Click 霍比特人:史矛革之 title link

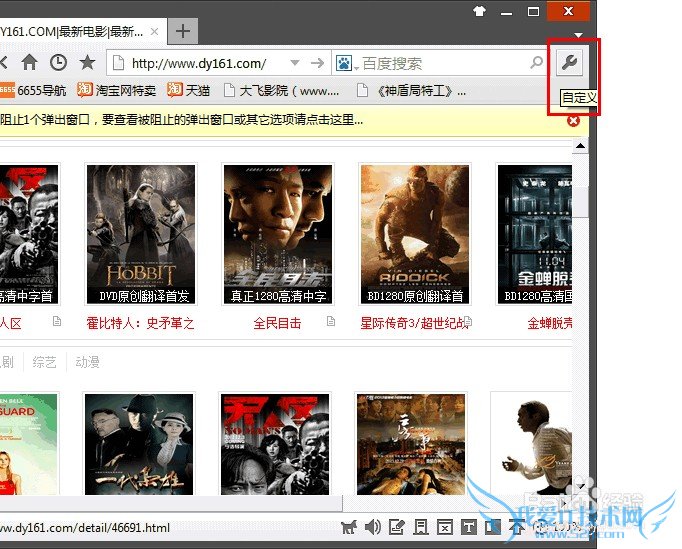pyautogui.click(x=140, y=323)
